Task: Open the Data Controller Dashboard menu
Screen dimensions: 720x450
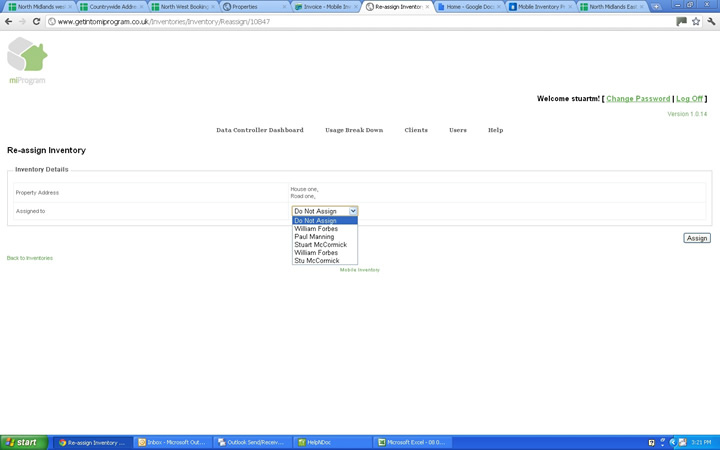Action: pyautogui.click(x=260, y=130)
